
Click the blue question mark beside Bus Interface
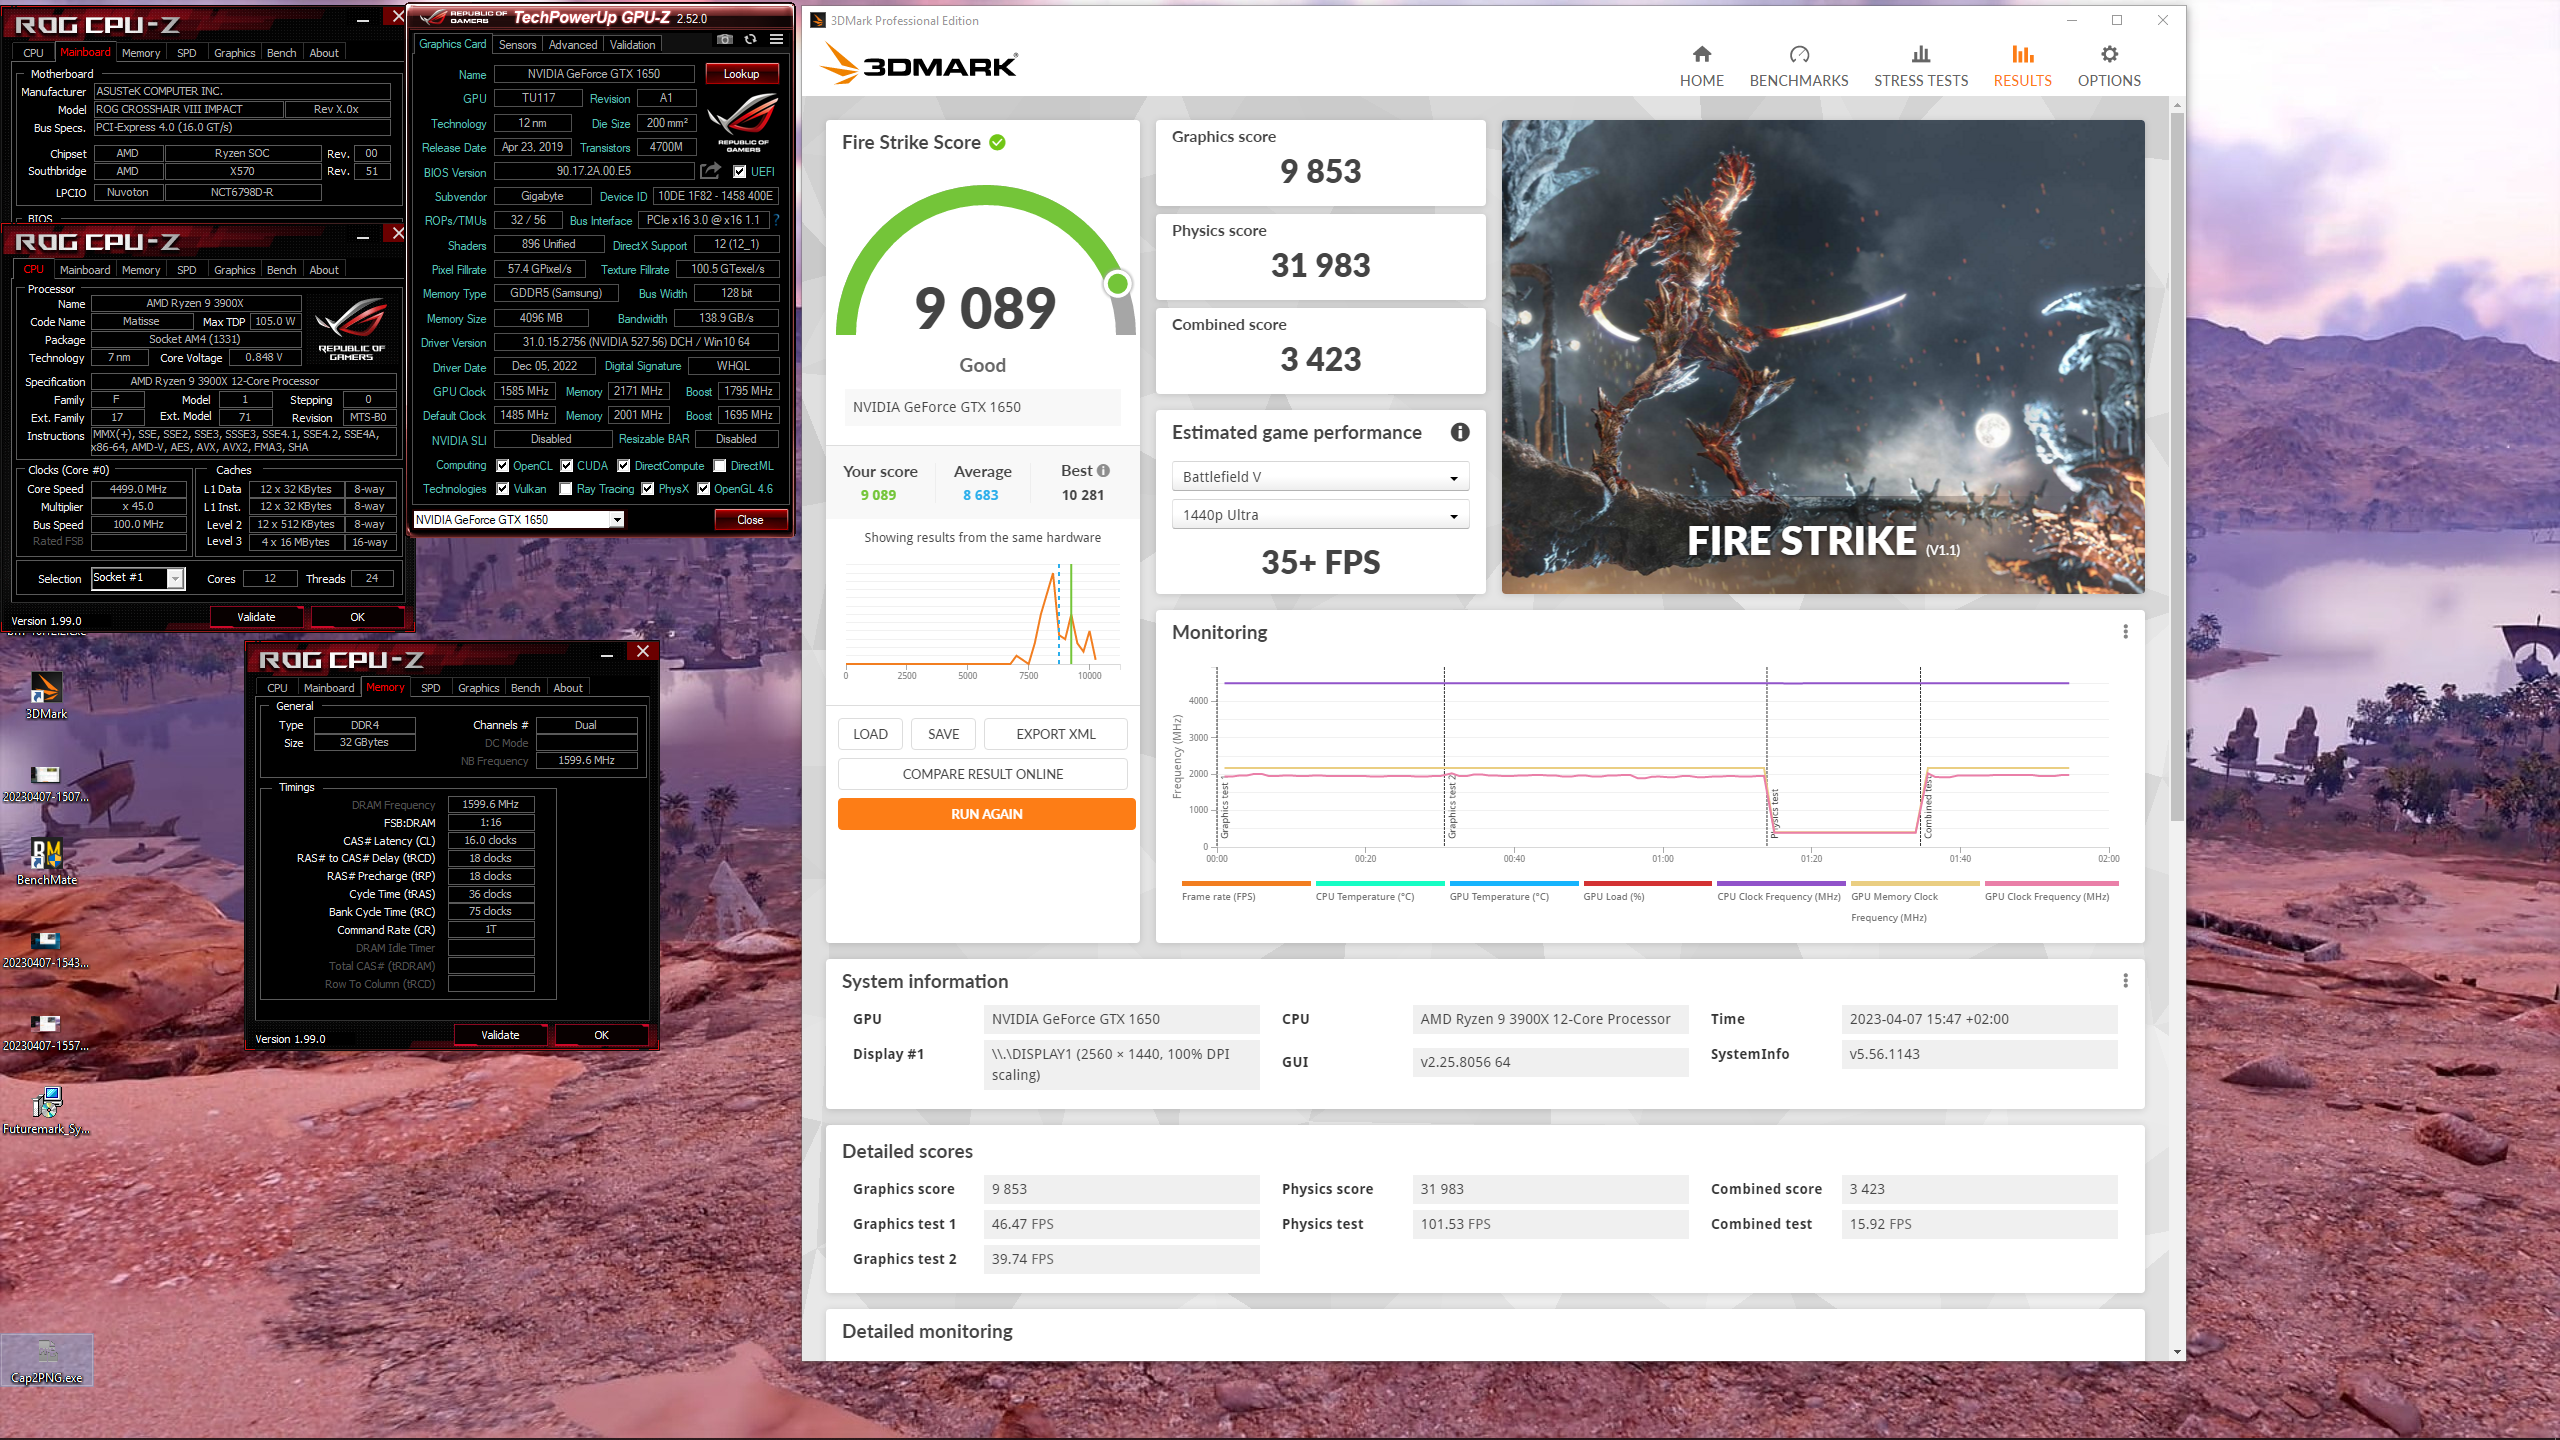tap(776, 220)
